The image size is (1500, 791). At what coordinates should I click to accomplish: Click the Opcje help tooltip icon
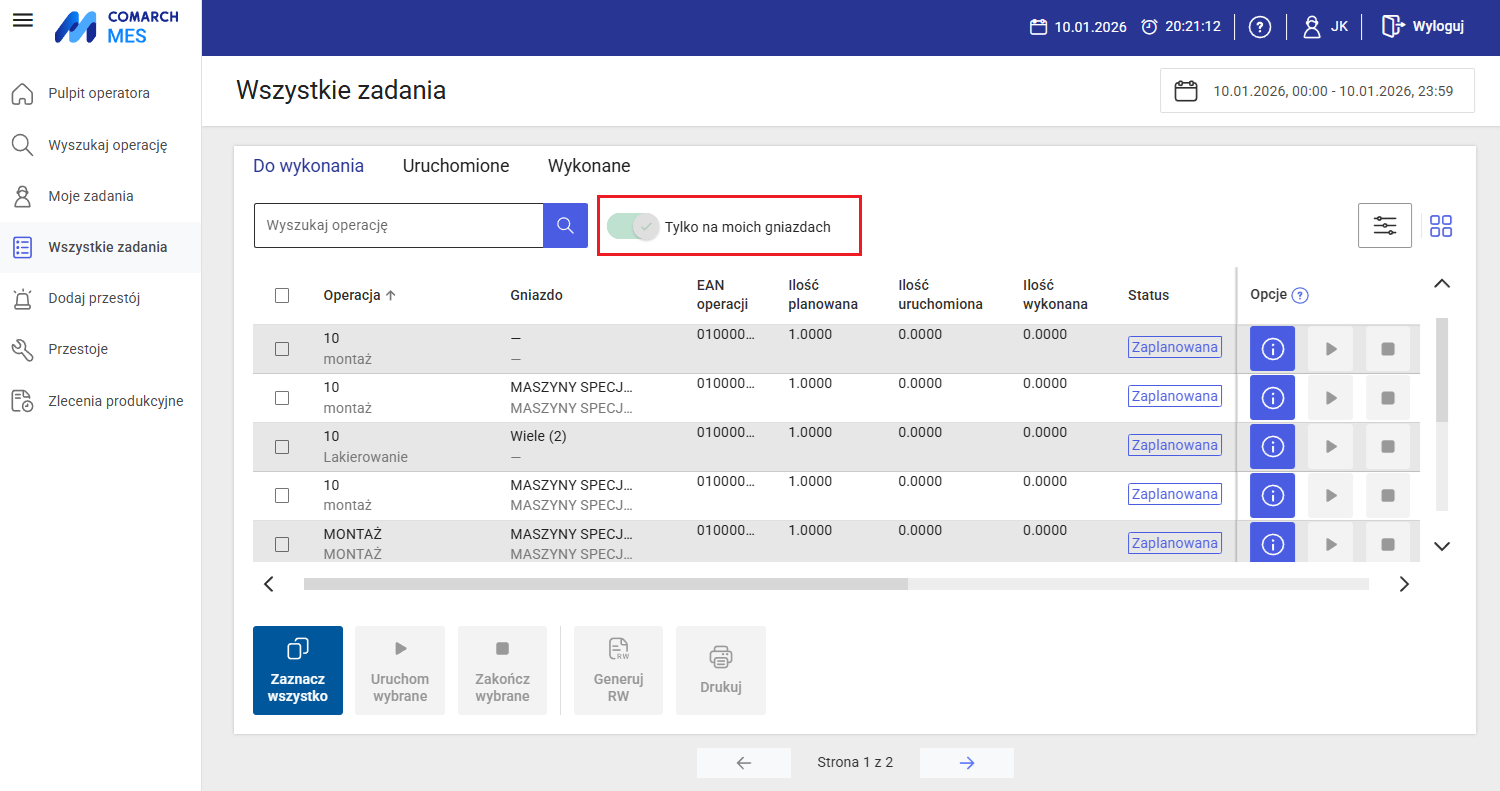point(1300,295)
